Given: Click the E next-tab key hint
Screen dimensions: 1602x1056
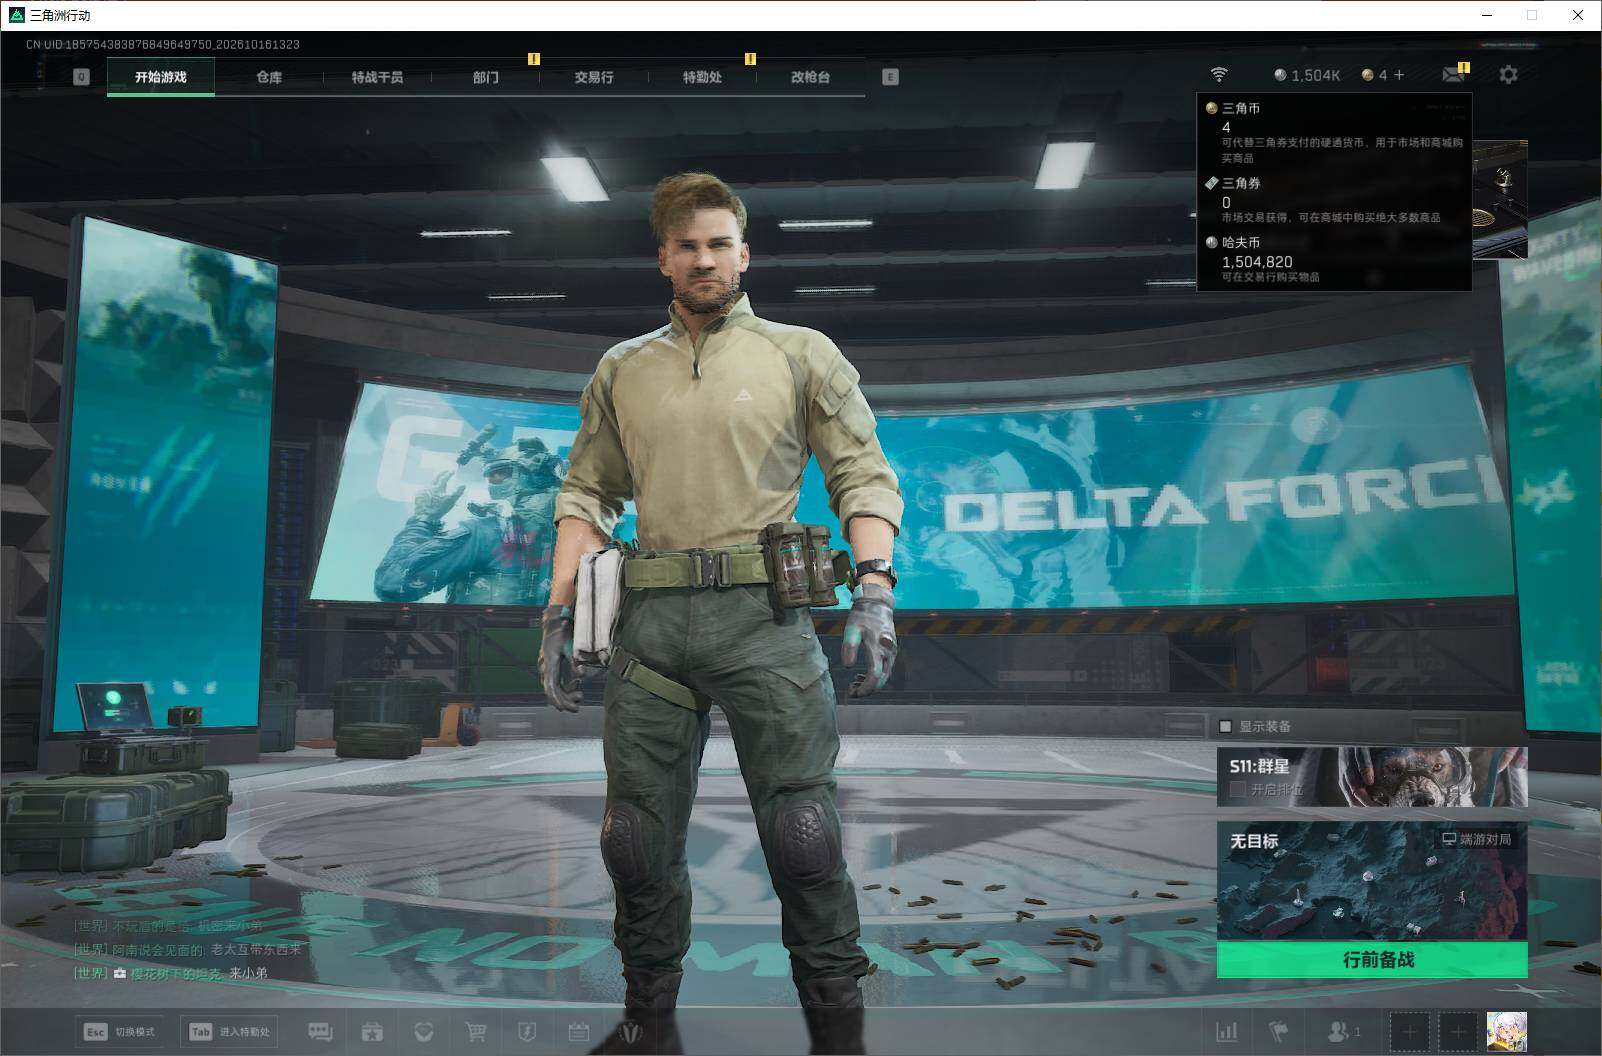Looking at the screenshot, I should 890,77.
